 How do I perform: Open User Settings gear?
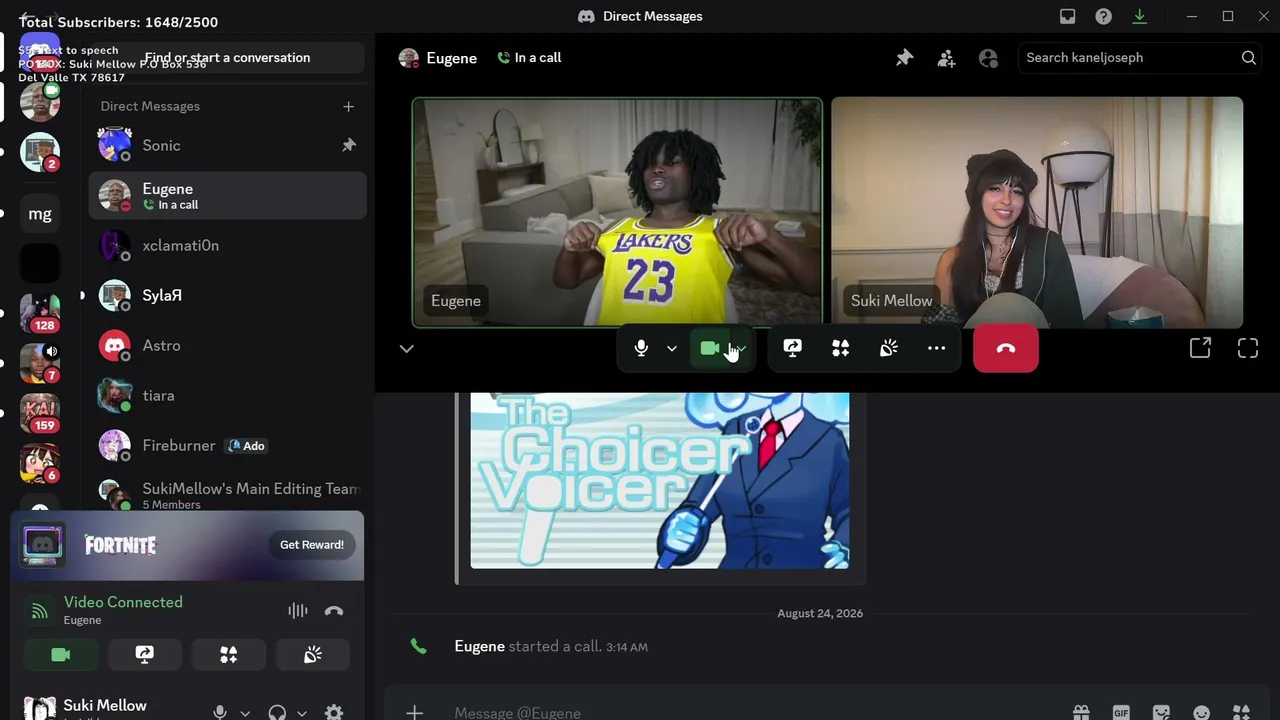[x=334, y=712]
